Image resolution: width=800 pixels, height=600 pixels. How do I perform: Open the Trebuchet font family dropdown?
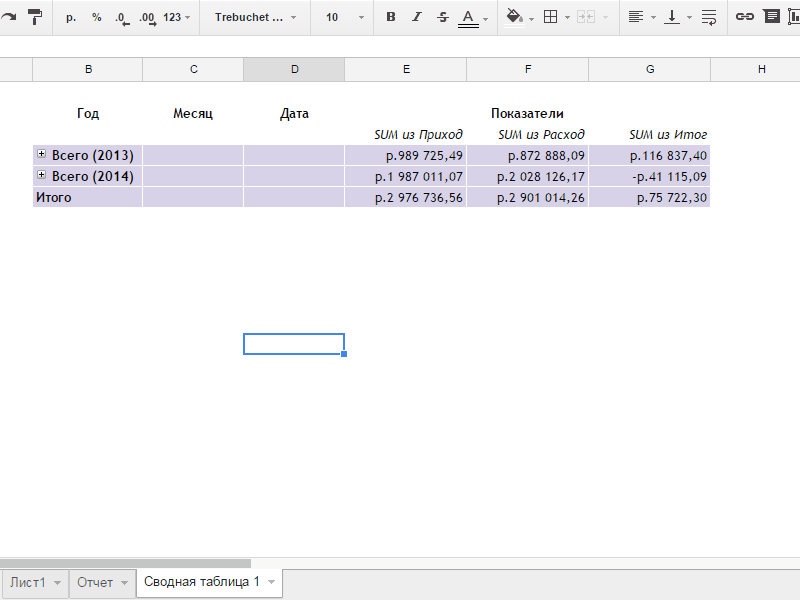(255, 17)
